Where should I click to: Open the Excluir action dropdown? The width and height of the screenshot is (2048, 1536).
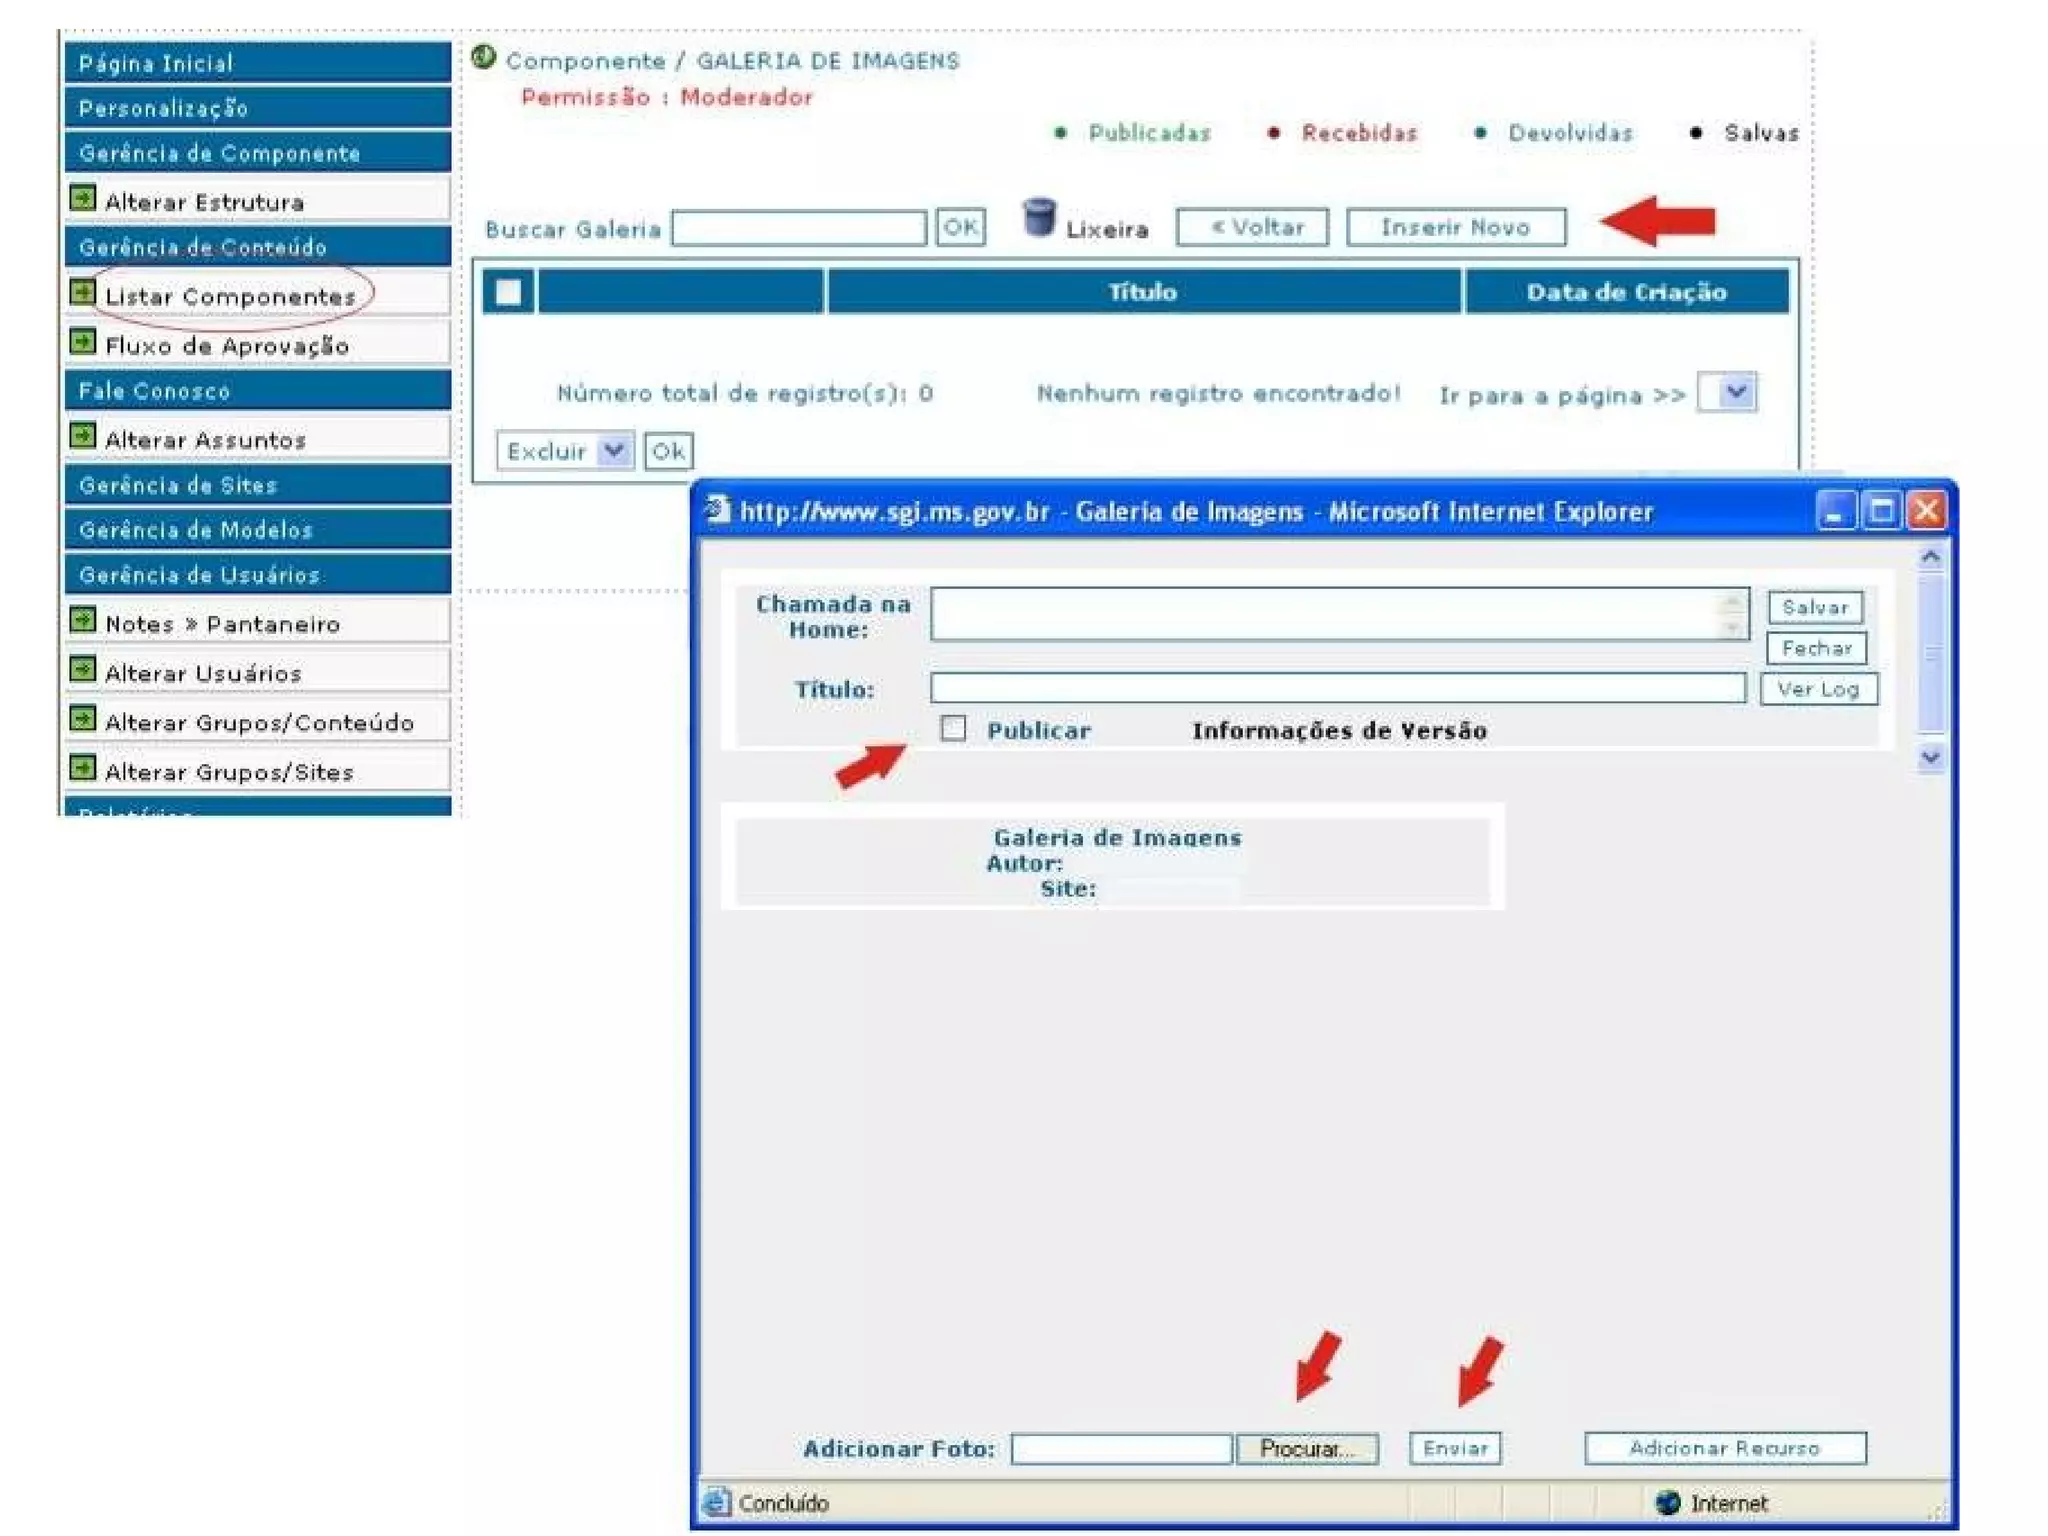point(614,451)
